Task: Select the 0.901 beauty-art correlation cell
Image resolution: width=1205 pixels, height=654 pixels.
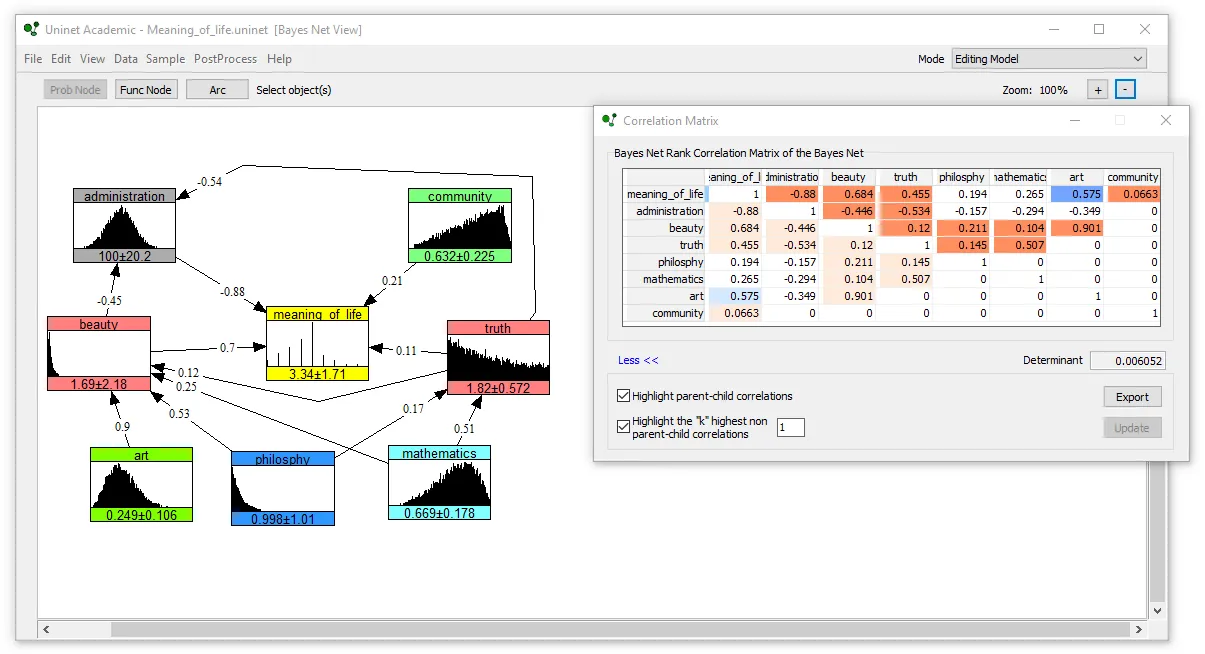Action: [1077, 228]
